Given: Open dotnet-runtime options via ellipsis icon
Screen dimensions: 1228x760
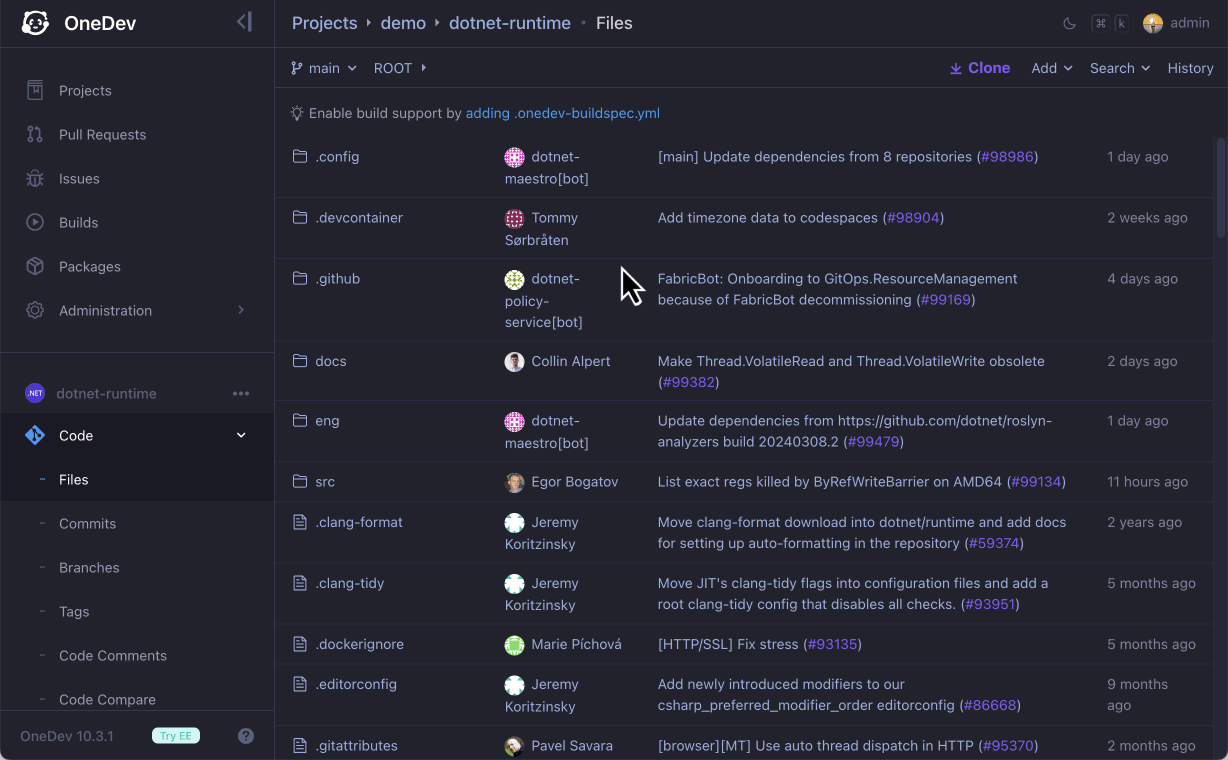Looking at the screenshot, I should 241,393.
